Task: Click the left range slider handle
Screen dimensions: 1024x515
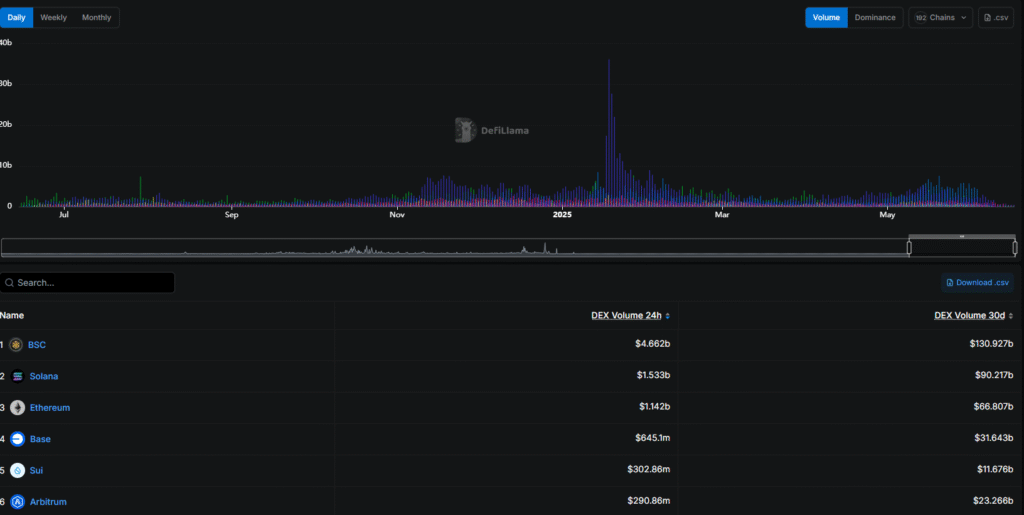Action: click(909, 247)
